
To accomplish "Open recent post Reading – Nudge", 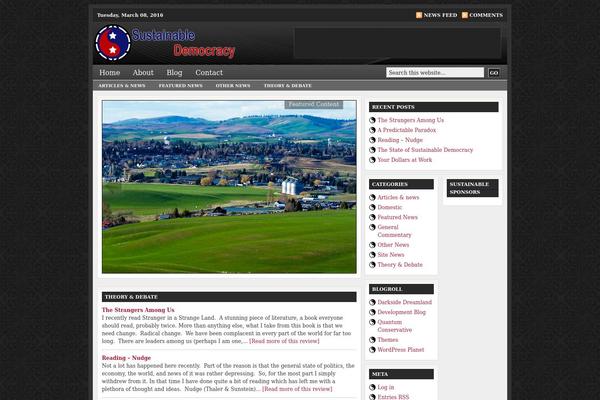I will click(400, 140).
